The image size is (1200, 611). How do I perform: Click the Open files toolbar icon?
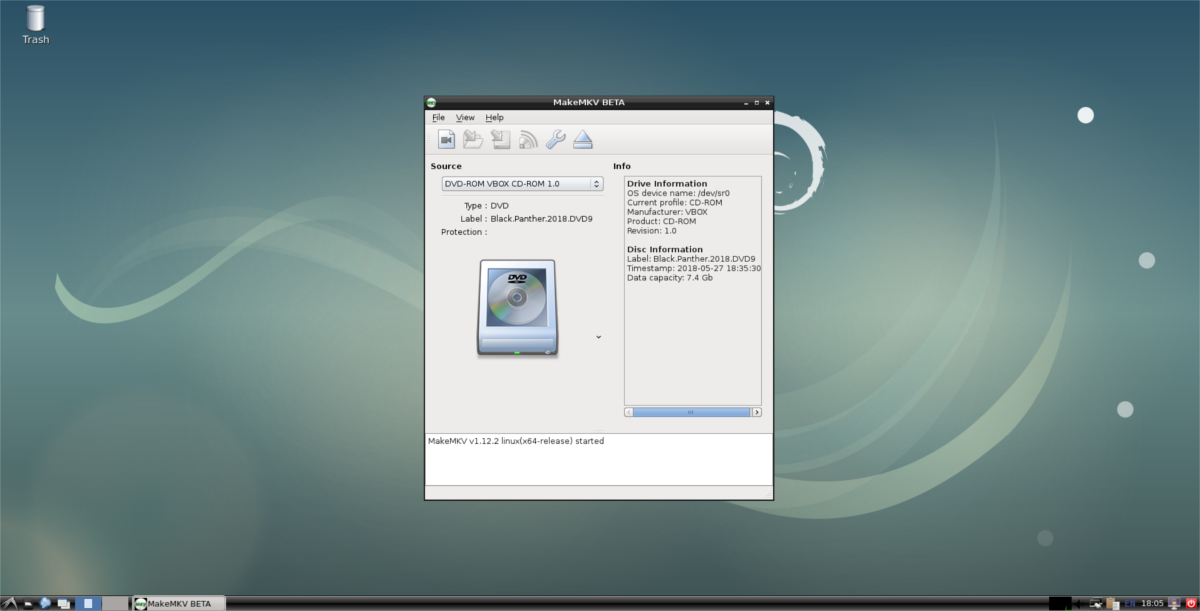(447, 140)
